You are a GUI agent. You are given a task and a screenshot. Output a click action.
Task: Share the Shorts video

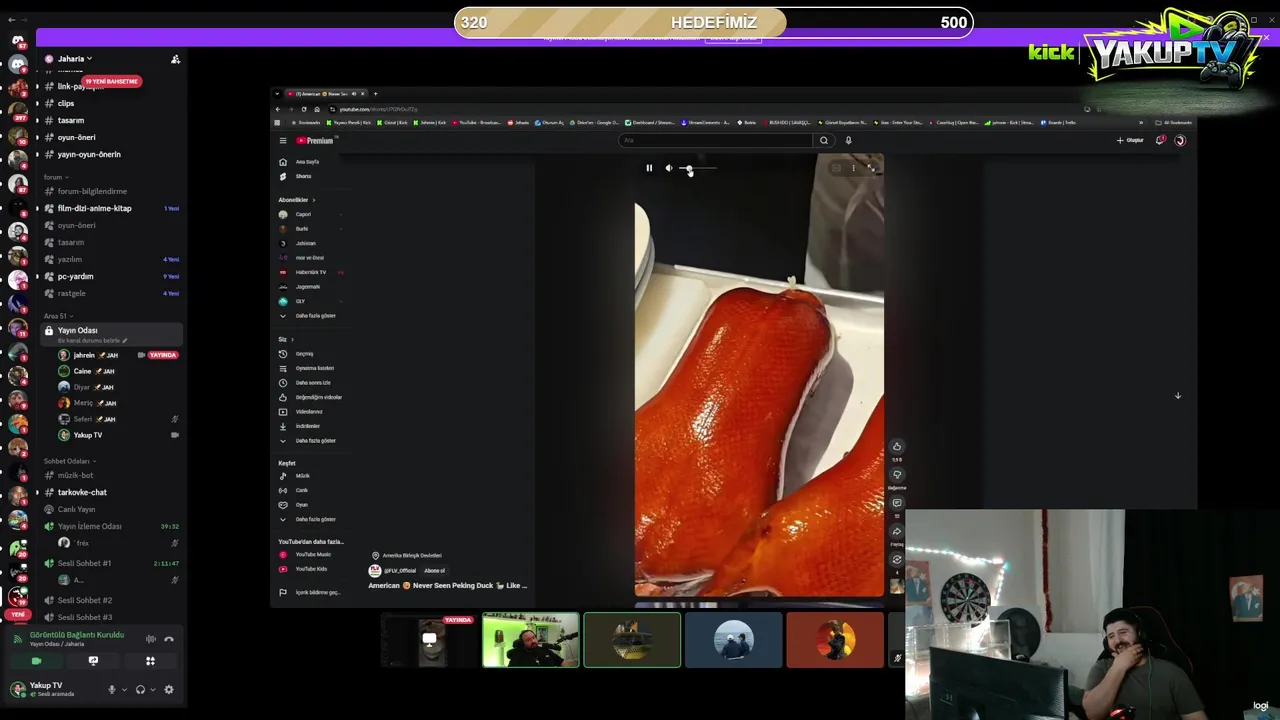click(897, 531)
